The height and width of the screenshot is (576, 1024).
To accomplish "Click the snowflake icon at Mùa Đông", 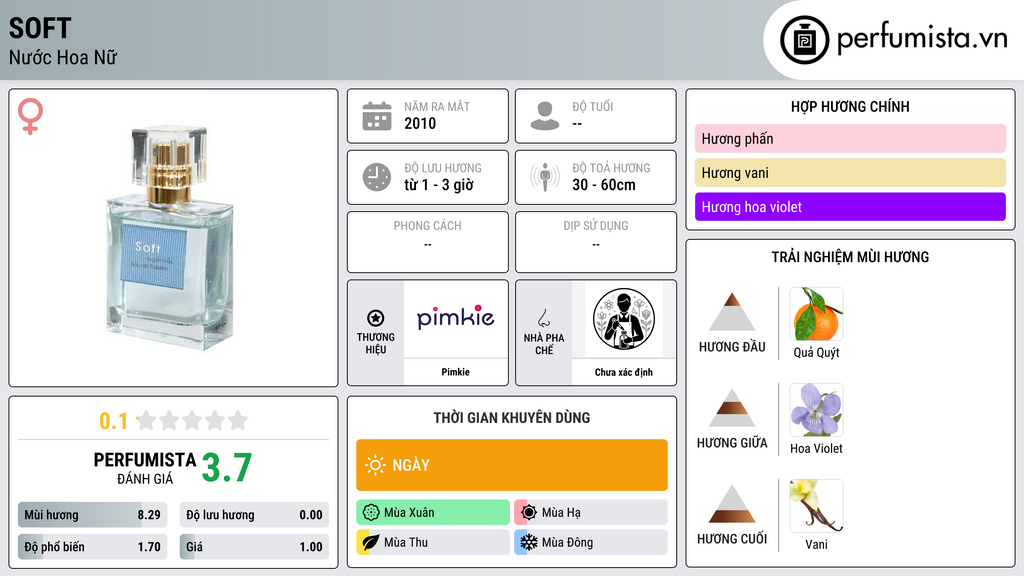I will coord(529,542).
